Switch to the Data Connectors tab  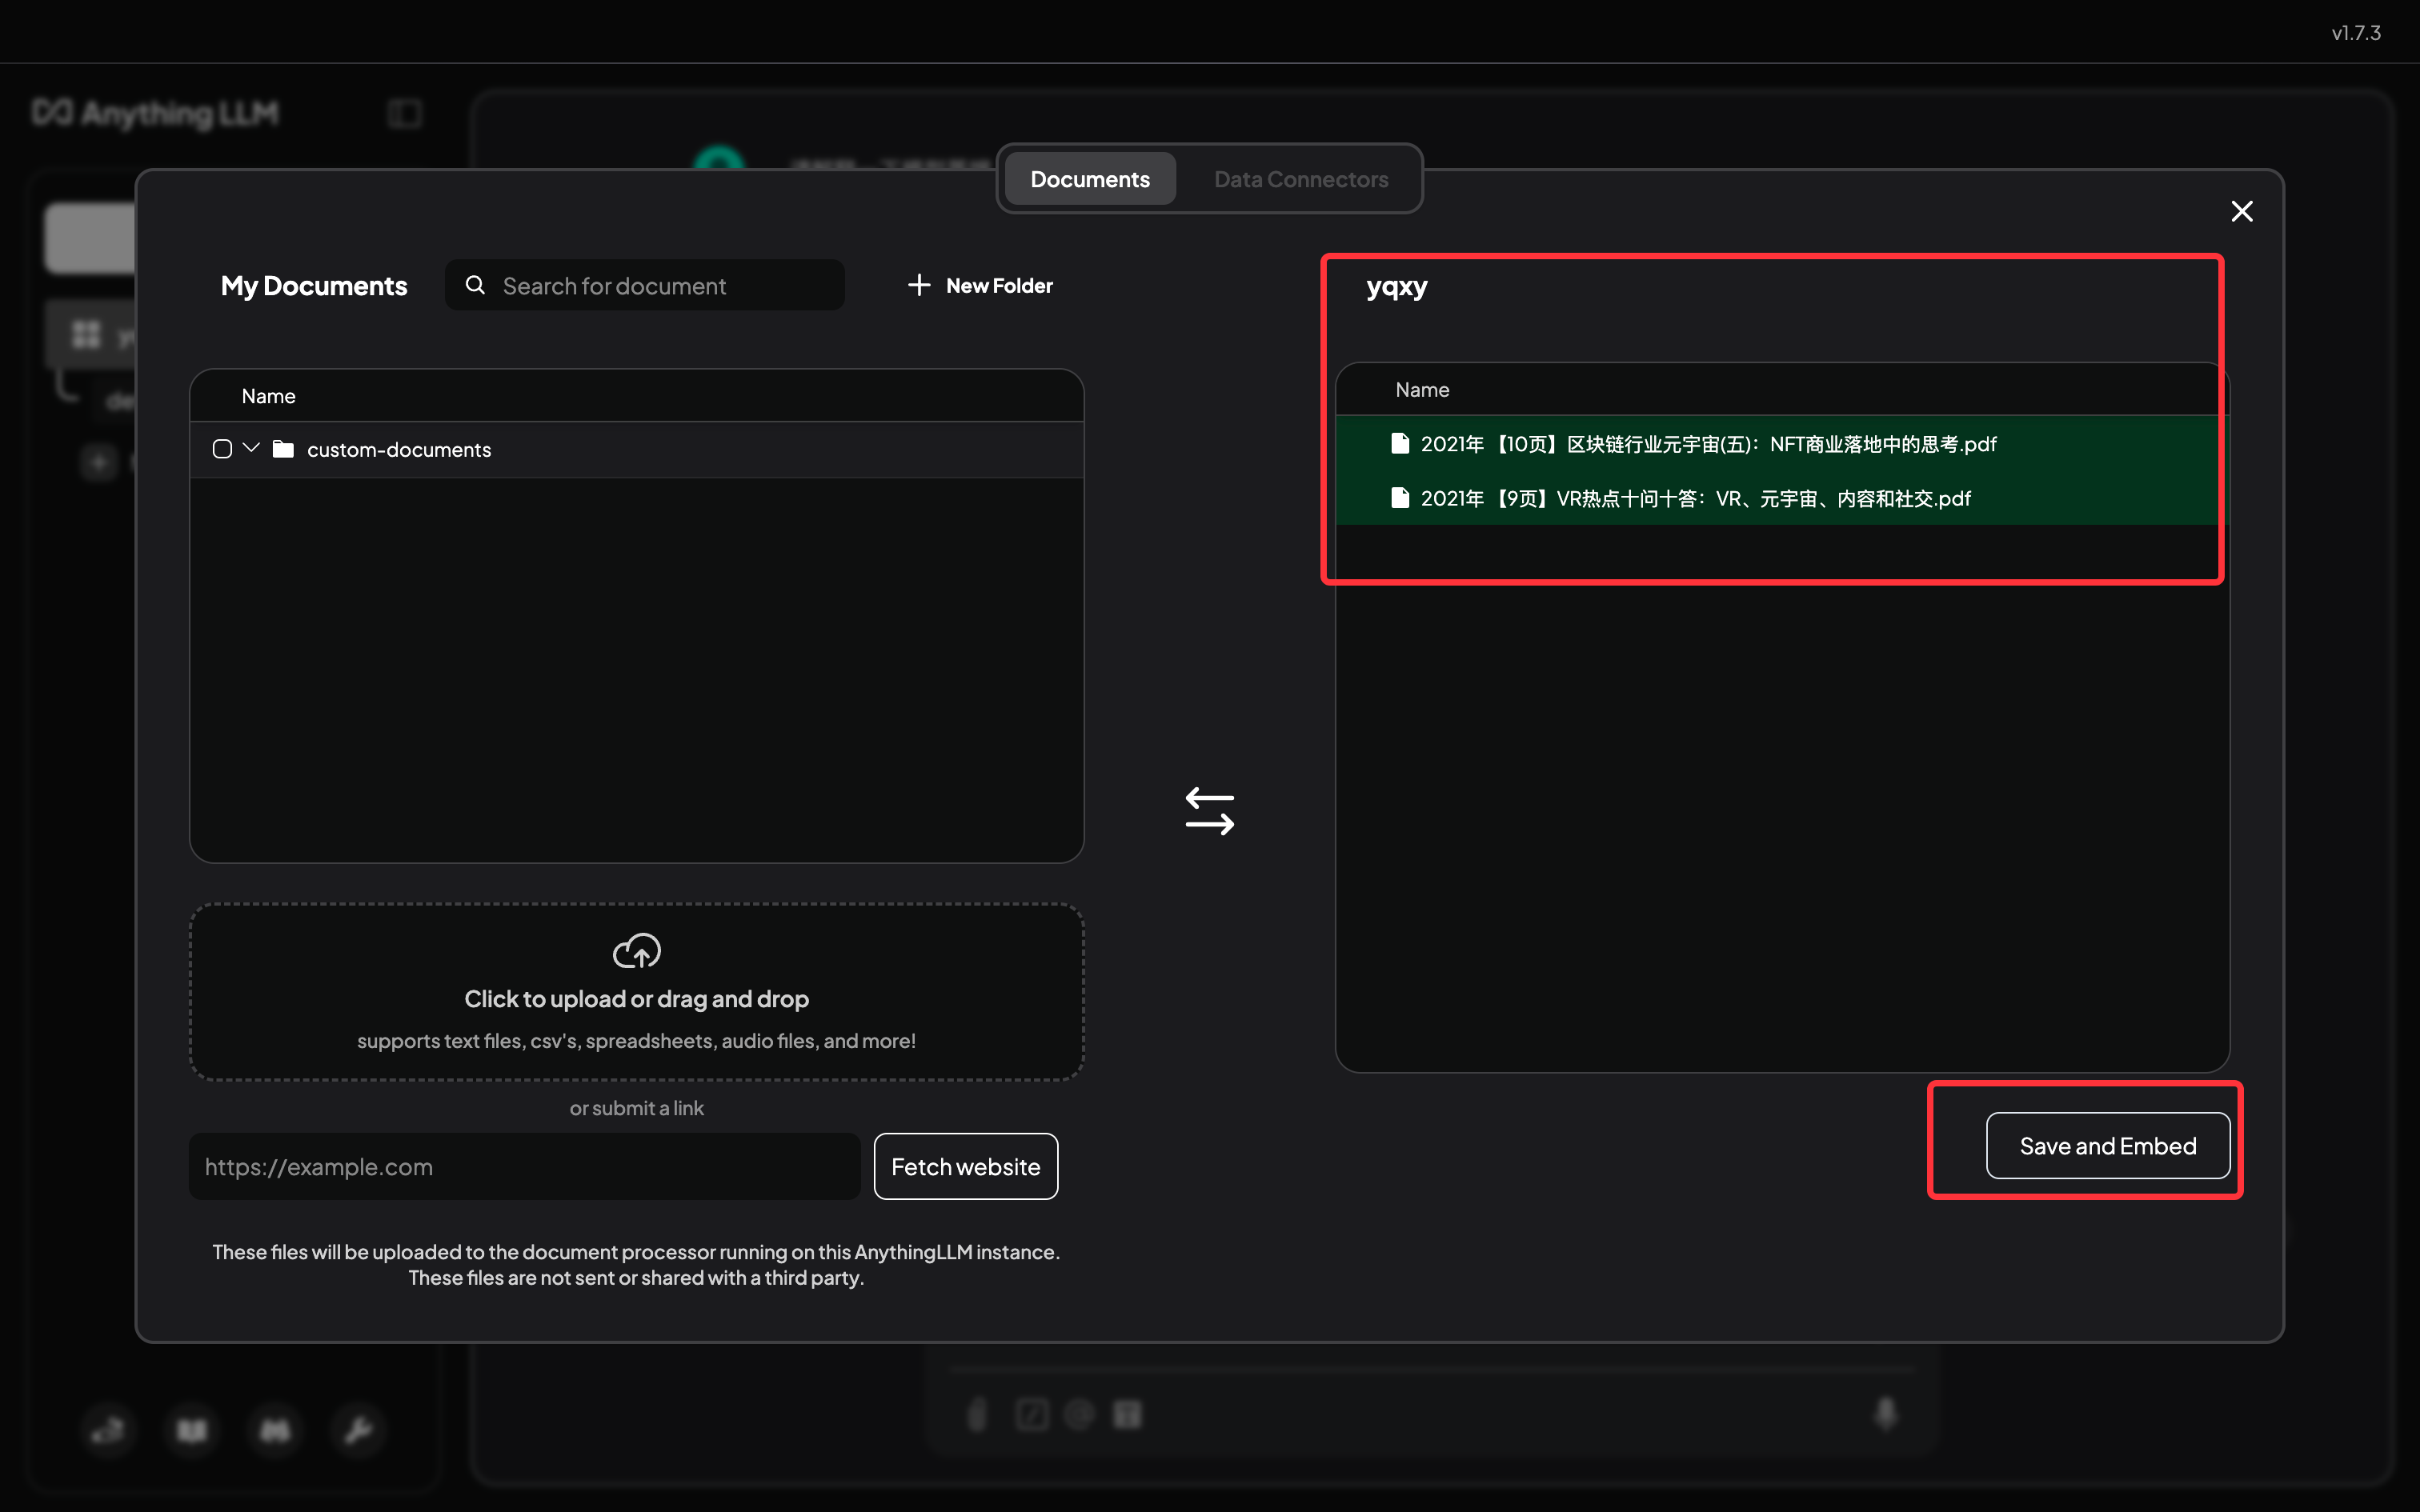(1300, 178)
